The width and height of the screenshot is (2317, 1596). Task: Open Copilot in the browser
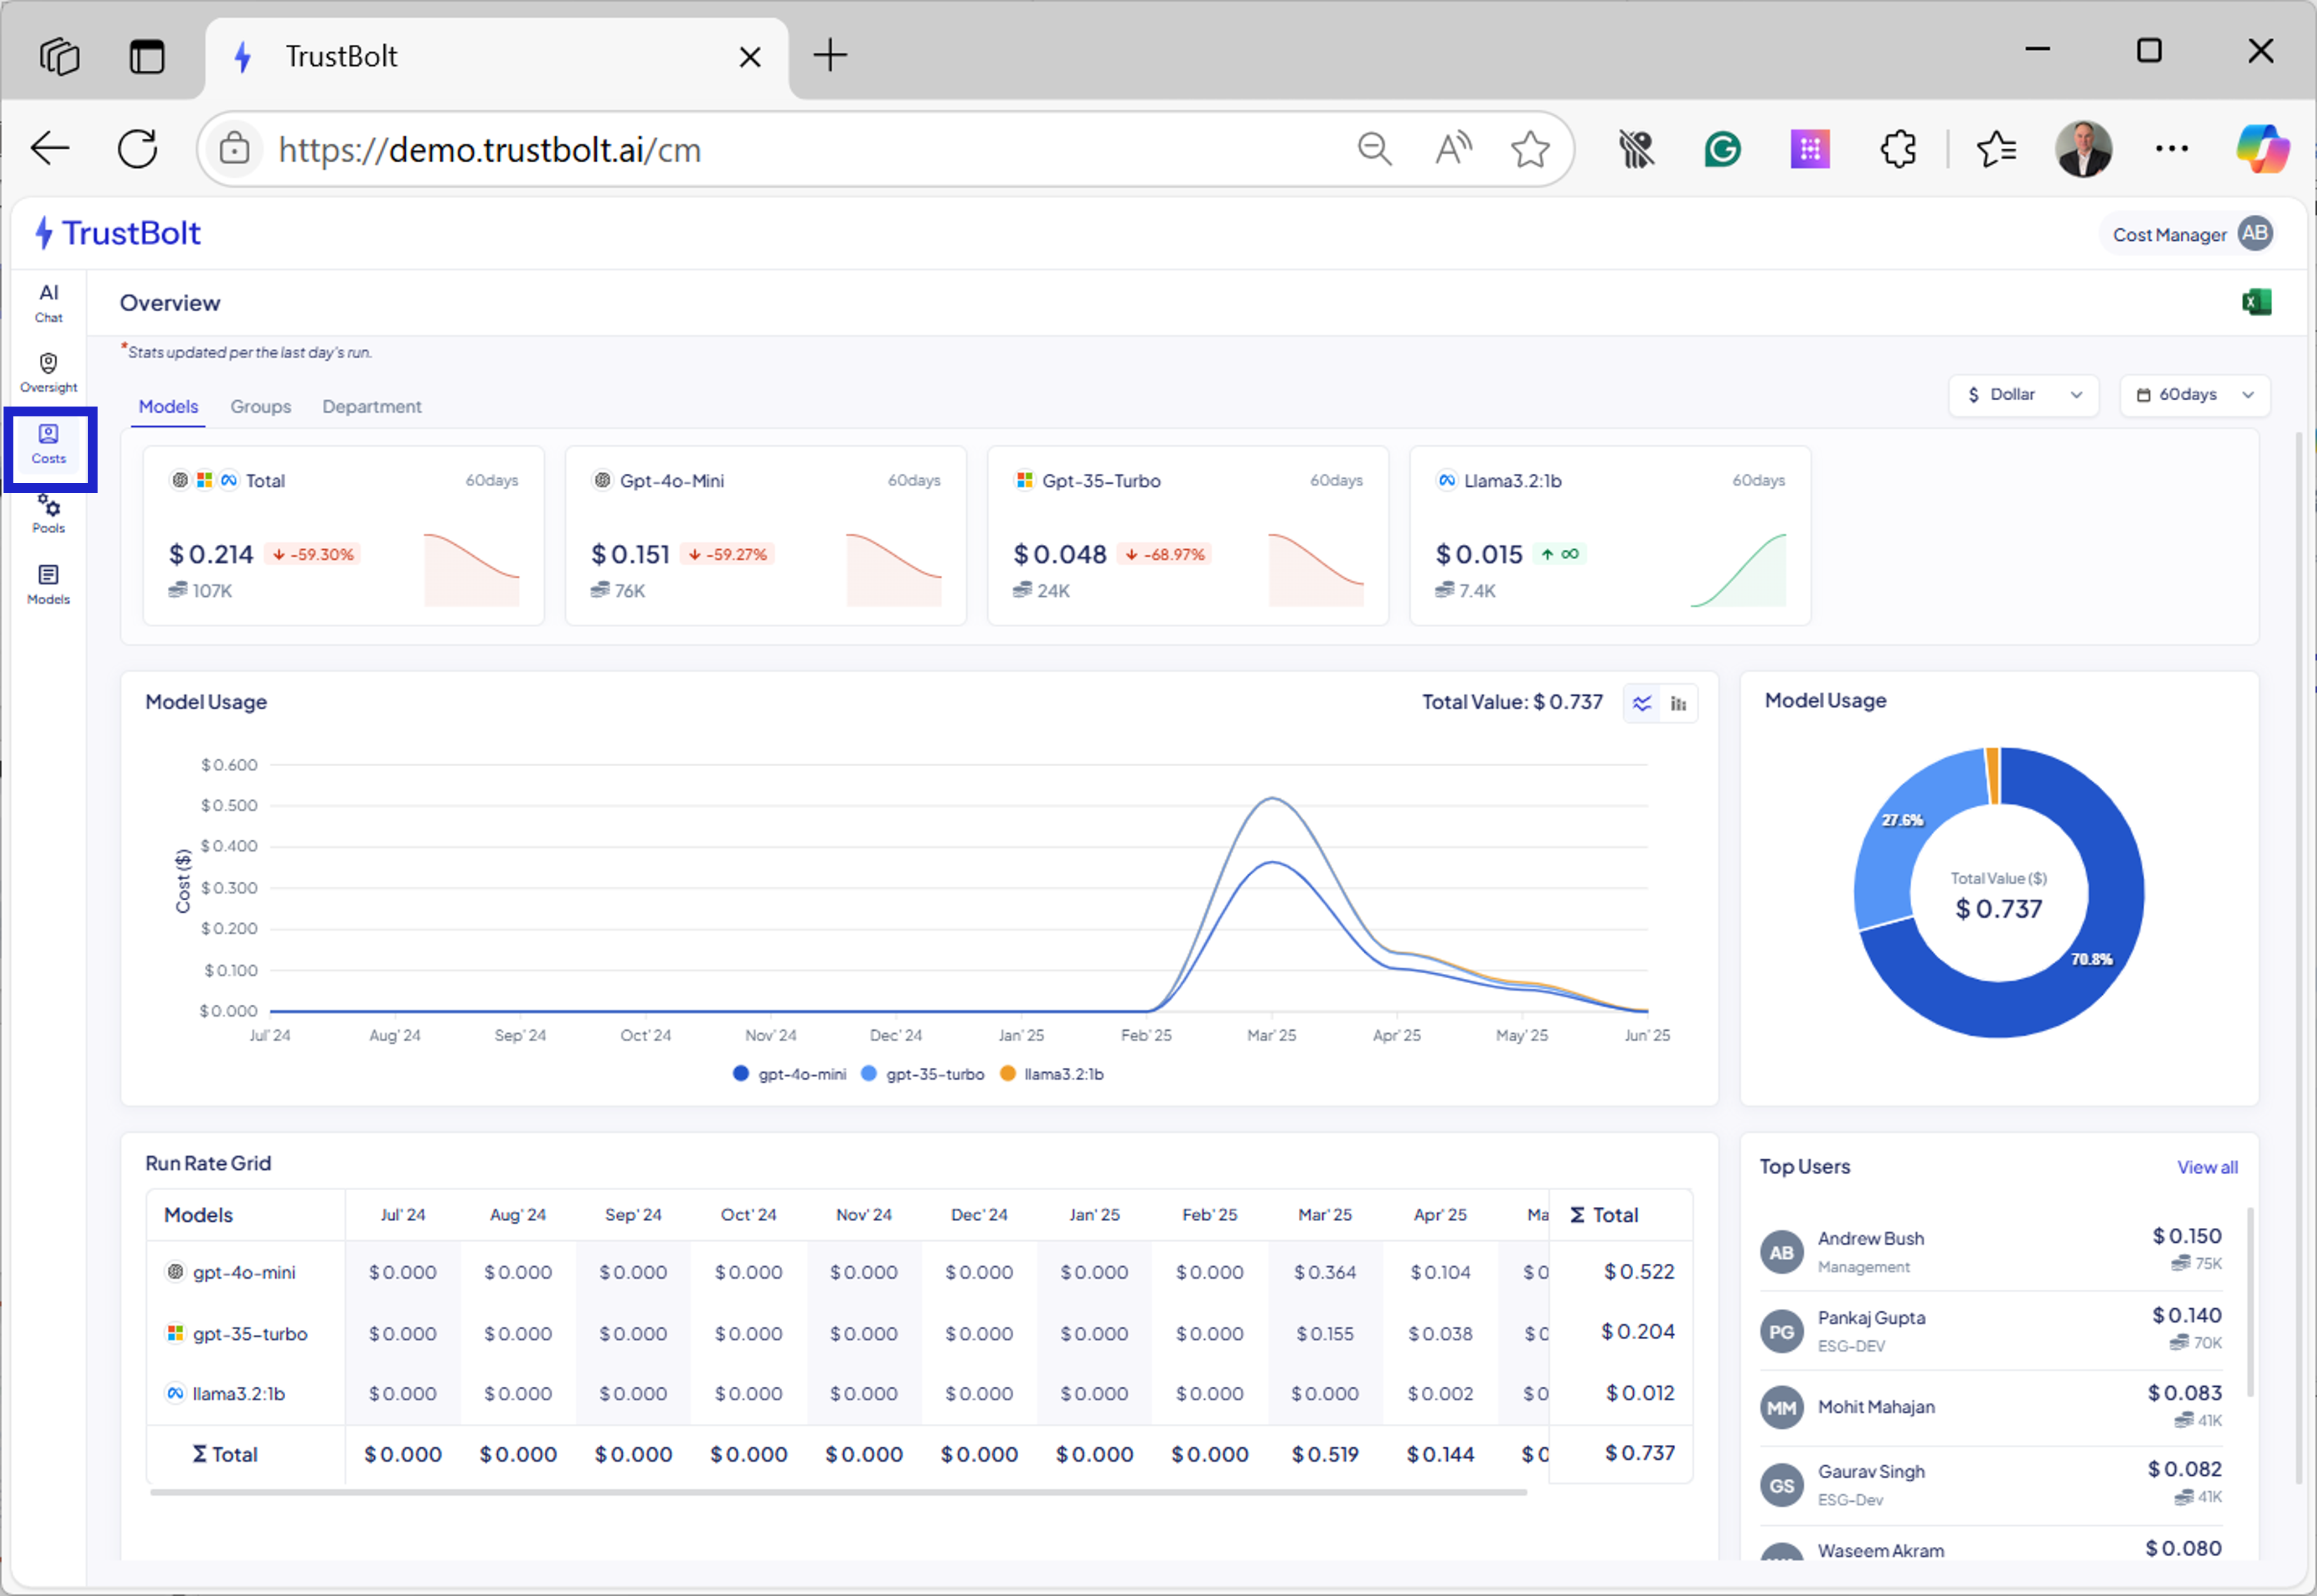point(2262,149)
